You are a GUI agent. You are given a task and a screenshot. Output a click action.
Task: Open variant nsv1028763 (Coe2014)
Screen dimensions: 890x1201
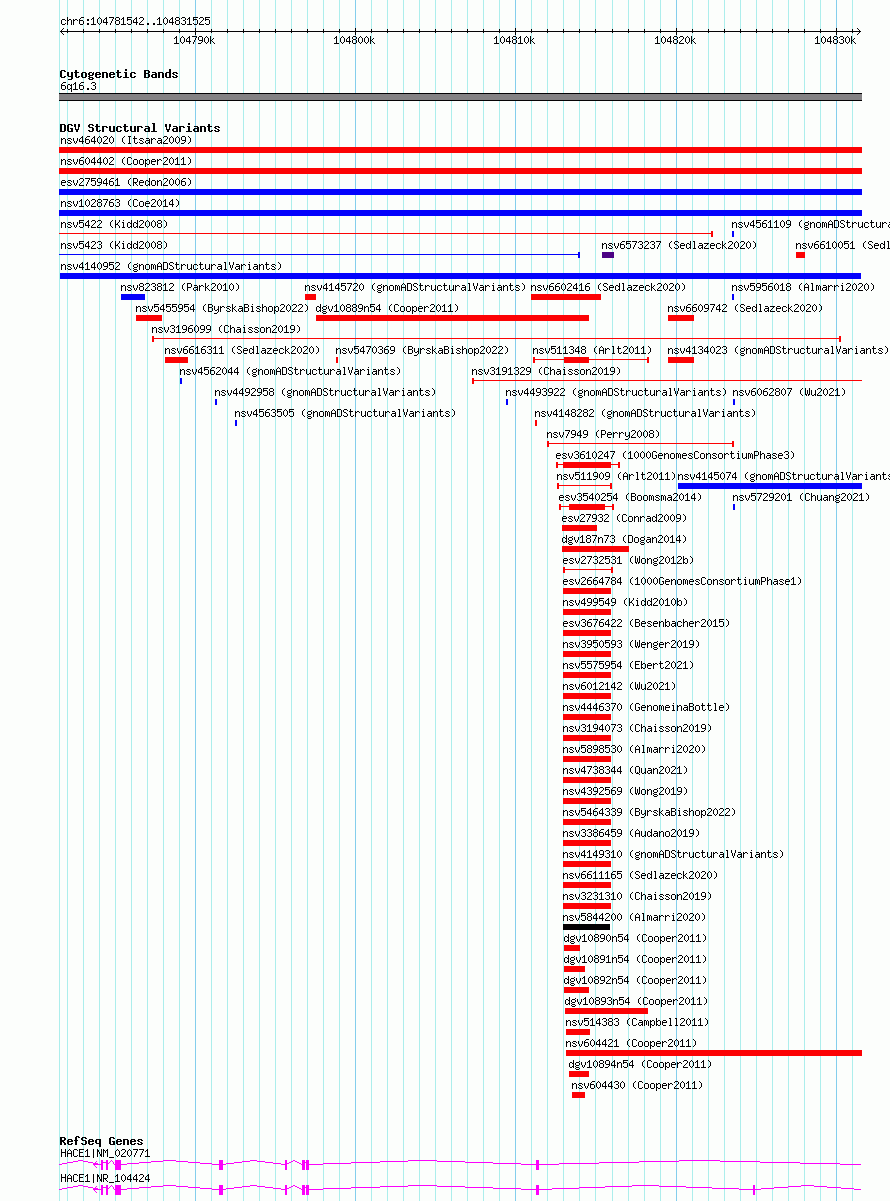tap(120, 203)
